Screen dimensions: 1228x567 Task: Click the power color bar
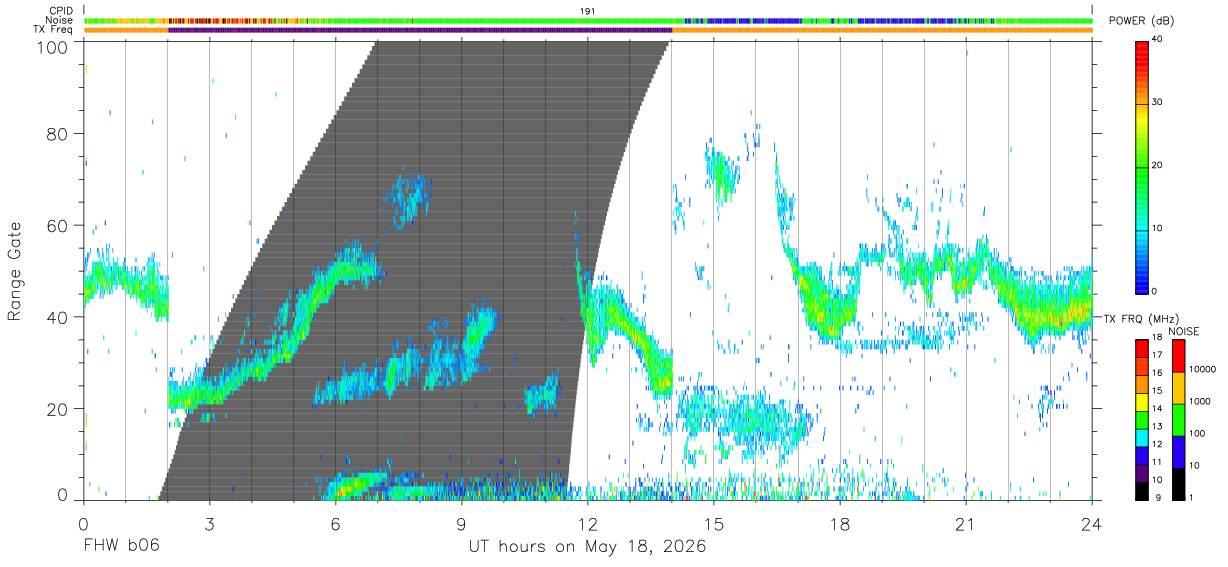pyautogui.click(x=1143, y=166)
